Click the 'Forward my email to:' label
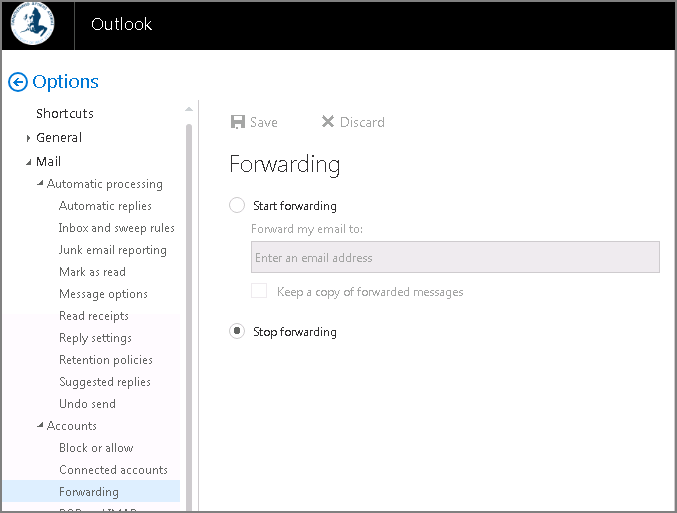This screenshot has height=513, width=677. pos(307,229)
